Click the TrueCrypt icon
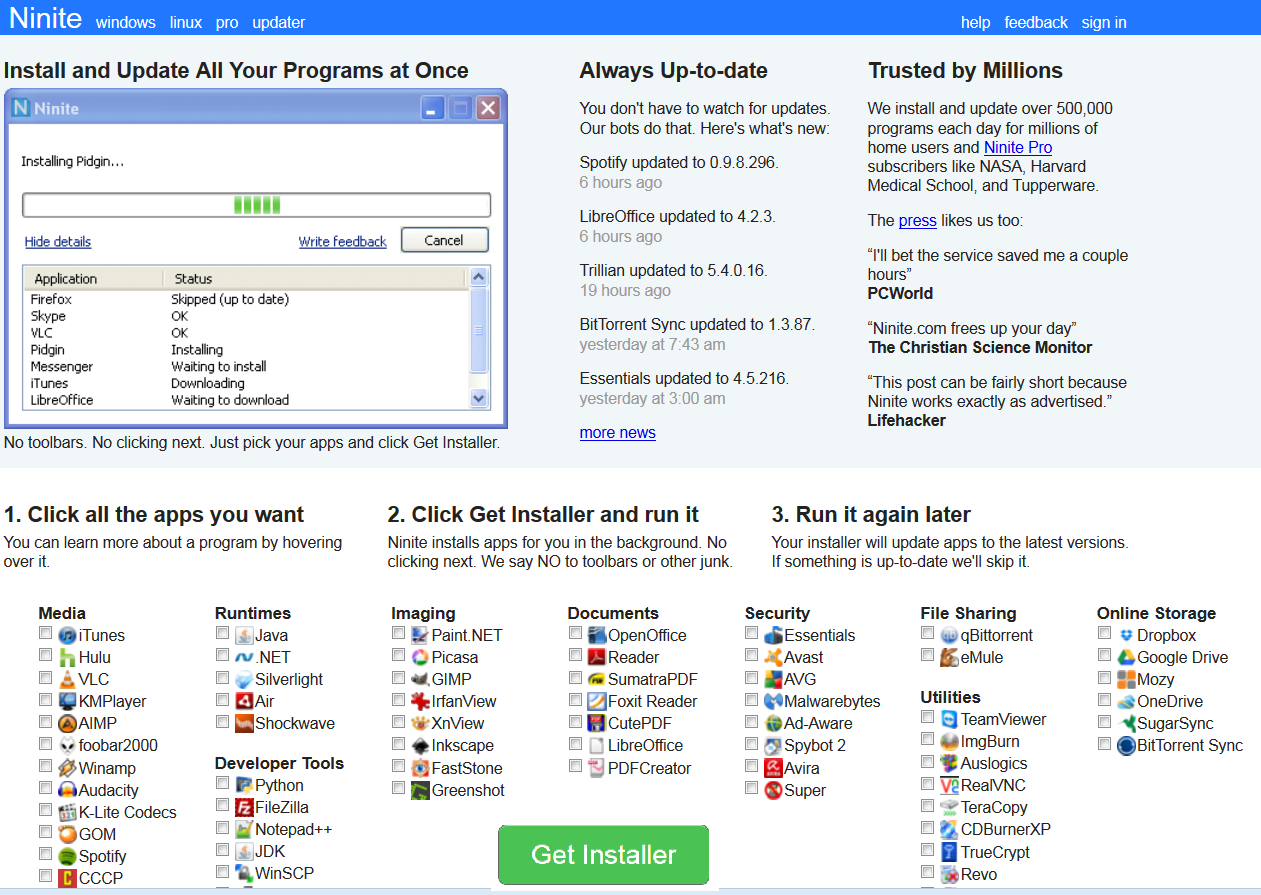1261x895 pixels. [x=950, y=852]
